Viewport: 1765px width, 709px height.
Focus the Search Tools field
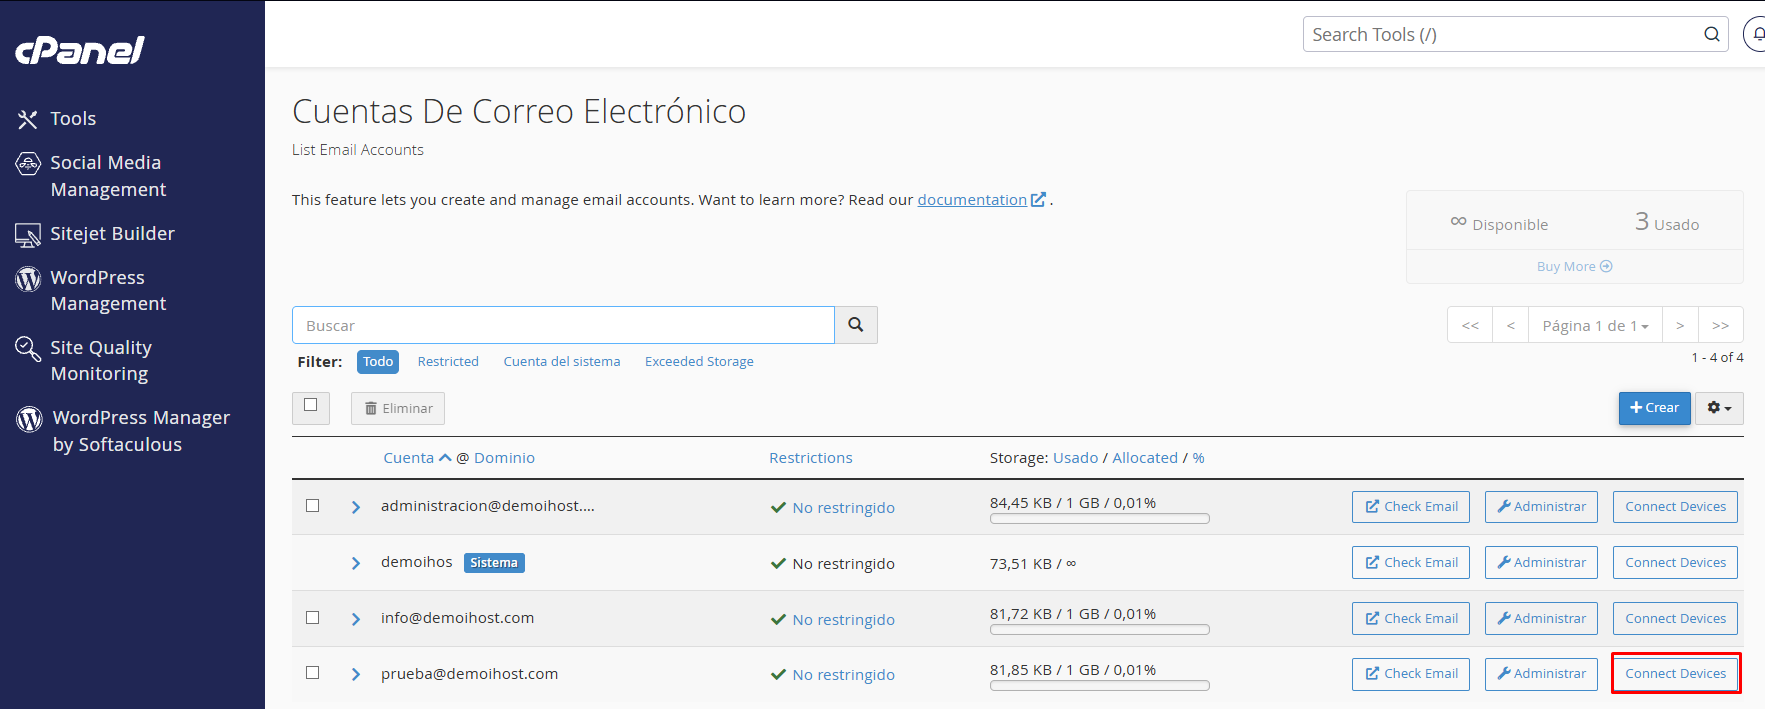[1515, 34]
